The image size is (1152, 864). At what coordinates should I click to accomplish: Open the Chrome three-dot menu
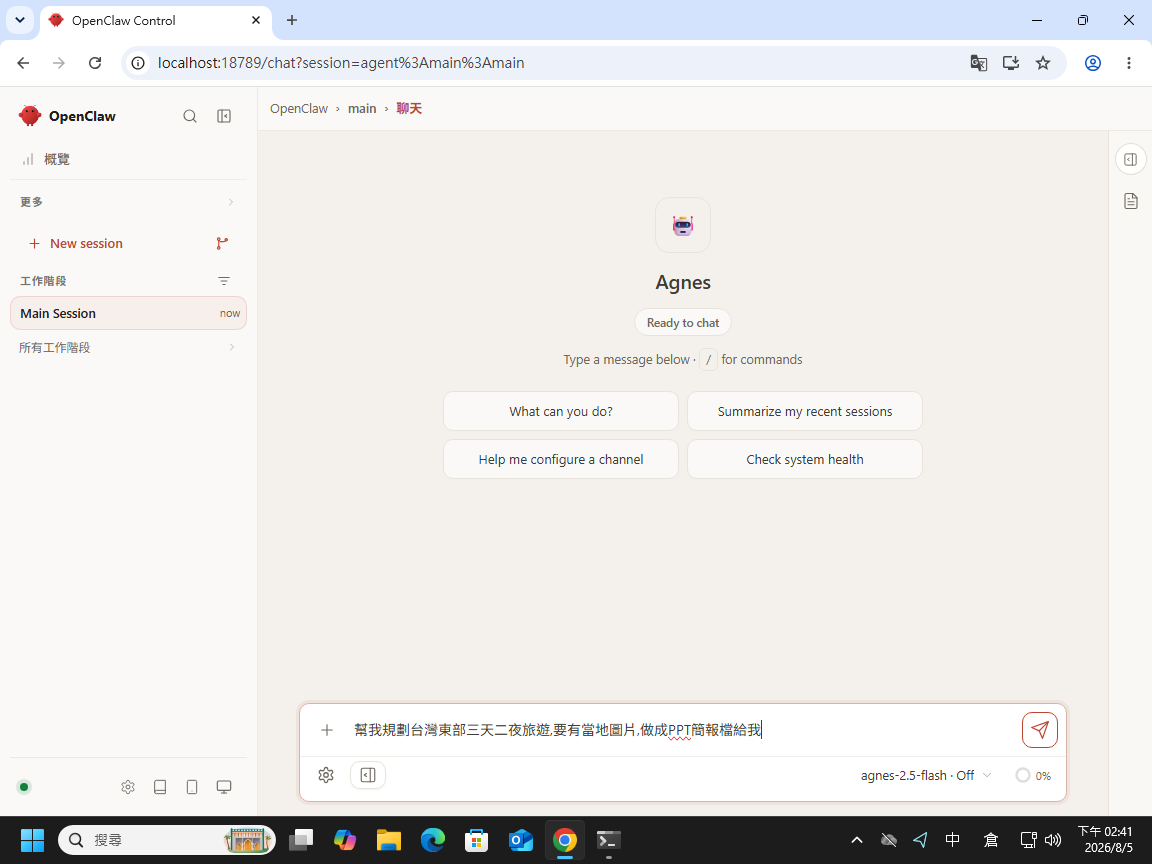pos(1129,63)
